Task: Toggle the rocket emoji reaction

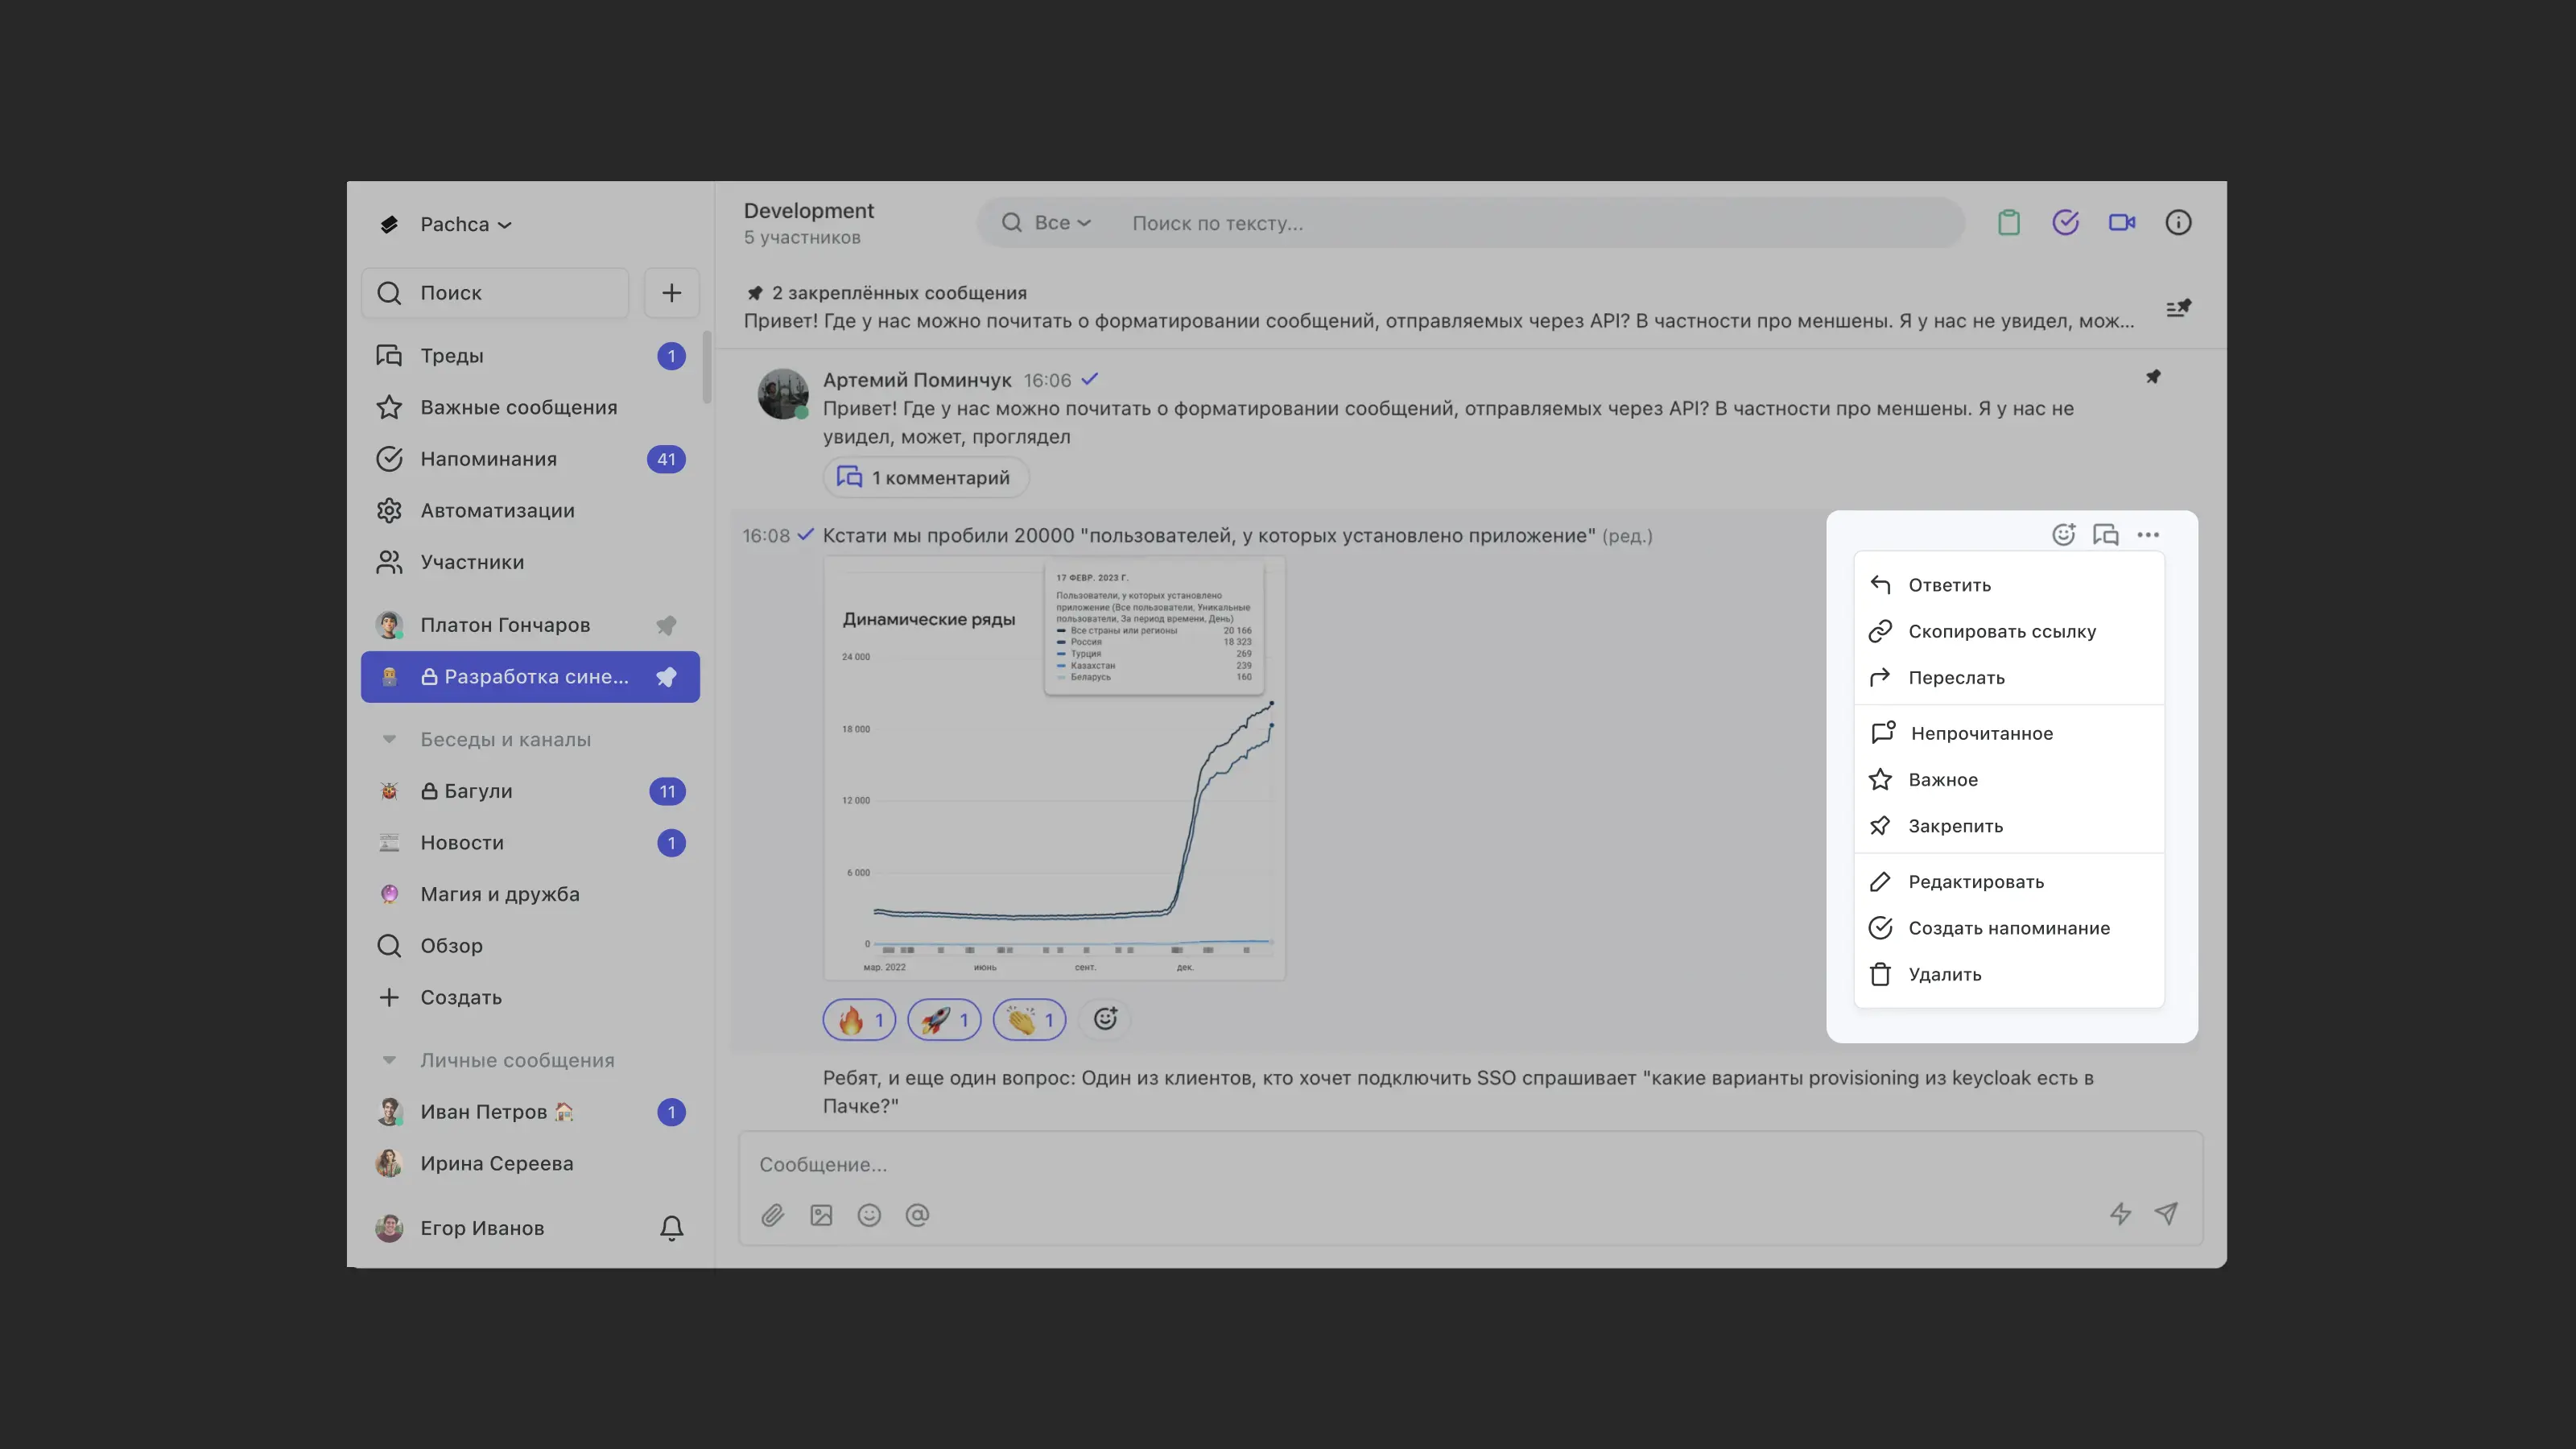Action: (944, 1020)
